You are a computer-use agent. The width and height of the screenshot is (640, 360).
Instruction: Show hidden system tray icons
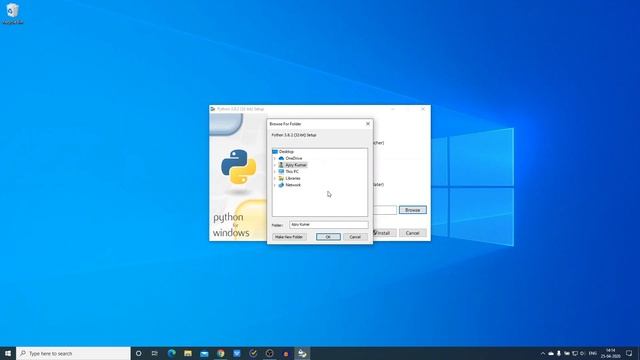543,353
